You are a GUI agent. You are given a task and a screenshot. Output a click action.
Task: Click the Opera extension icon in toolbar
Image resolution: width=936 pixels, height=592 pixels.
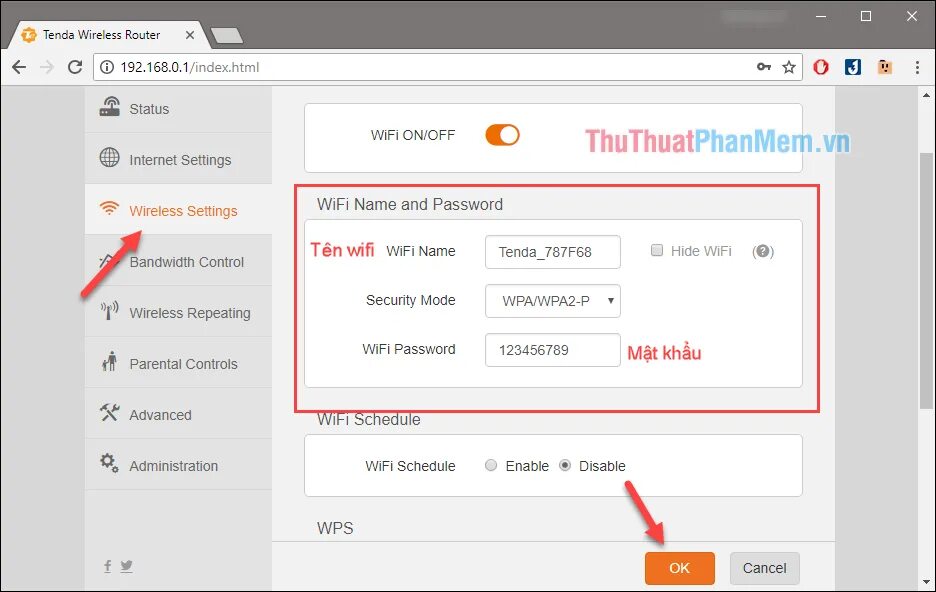click(x=821, y=67)
